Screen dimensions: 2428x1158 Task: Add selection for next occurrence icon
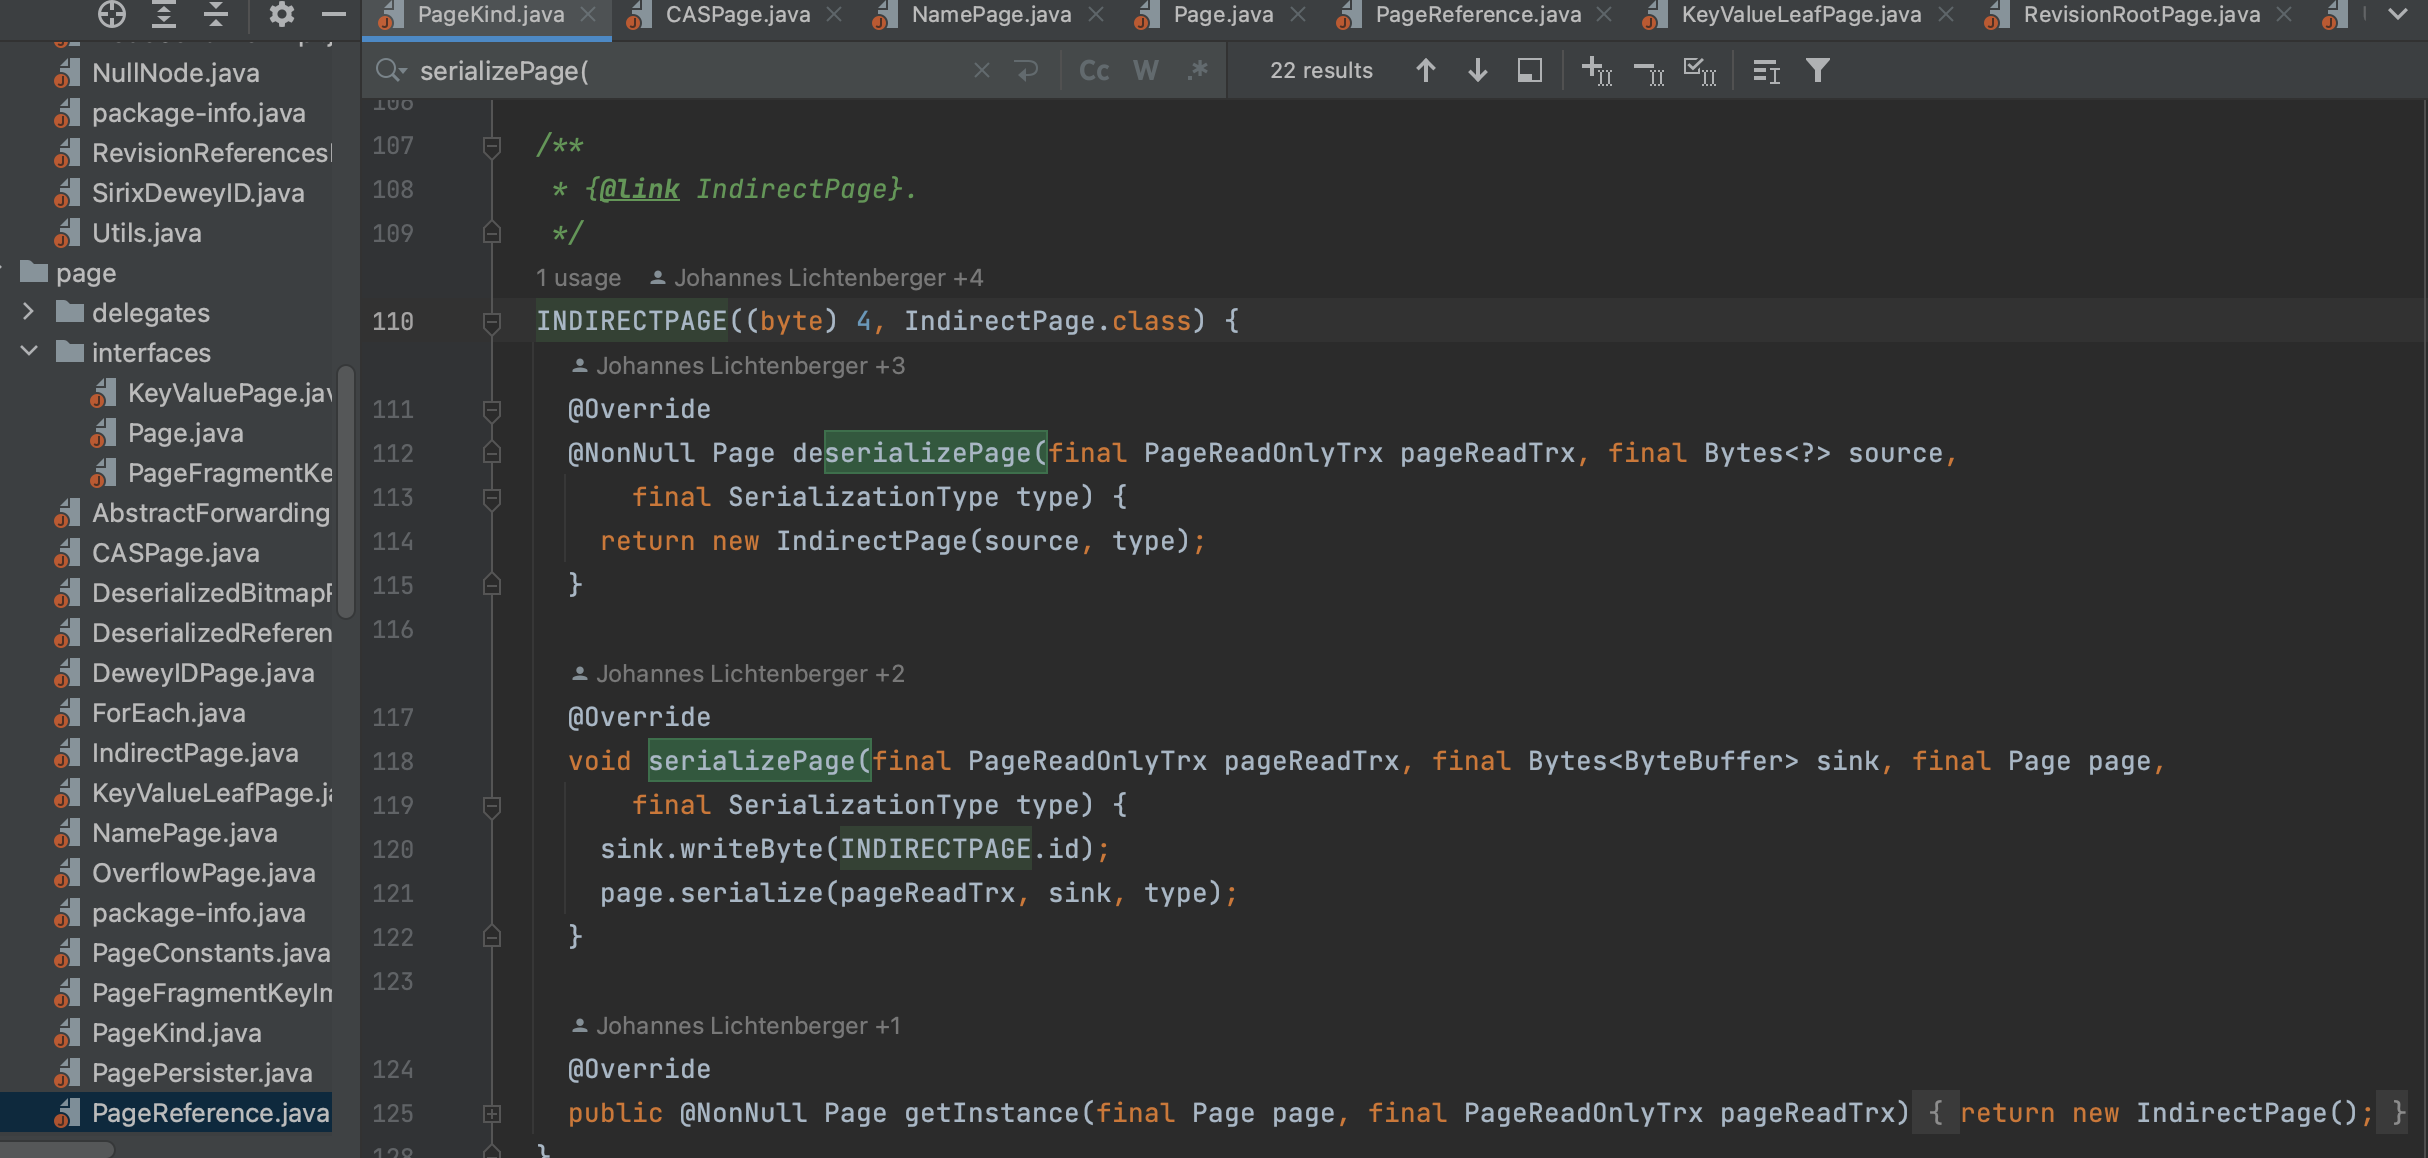(x=1596, y=71)
